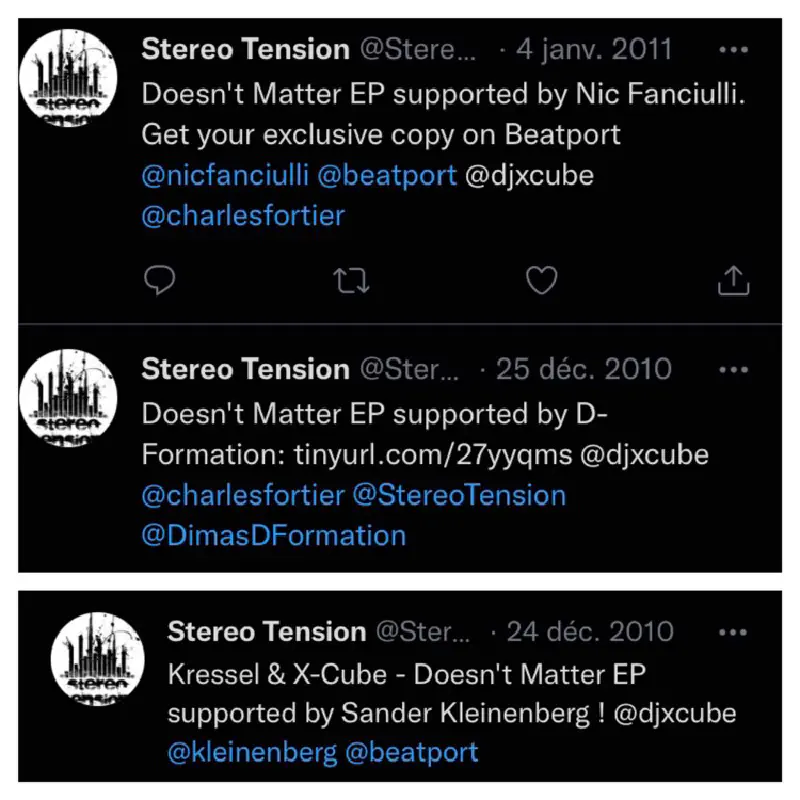Open the tinyurl.com/27yyqms link
The width and height of the screenshot is (800, 800).
point(433,455)
